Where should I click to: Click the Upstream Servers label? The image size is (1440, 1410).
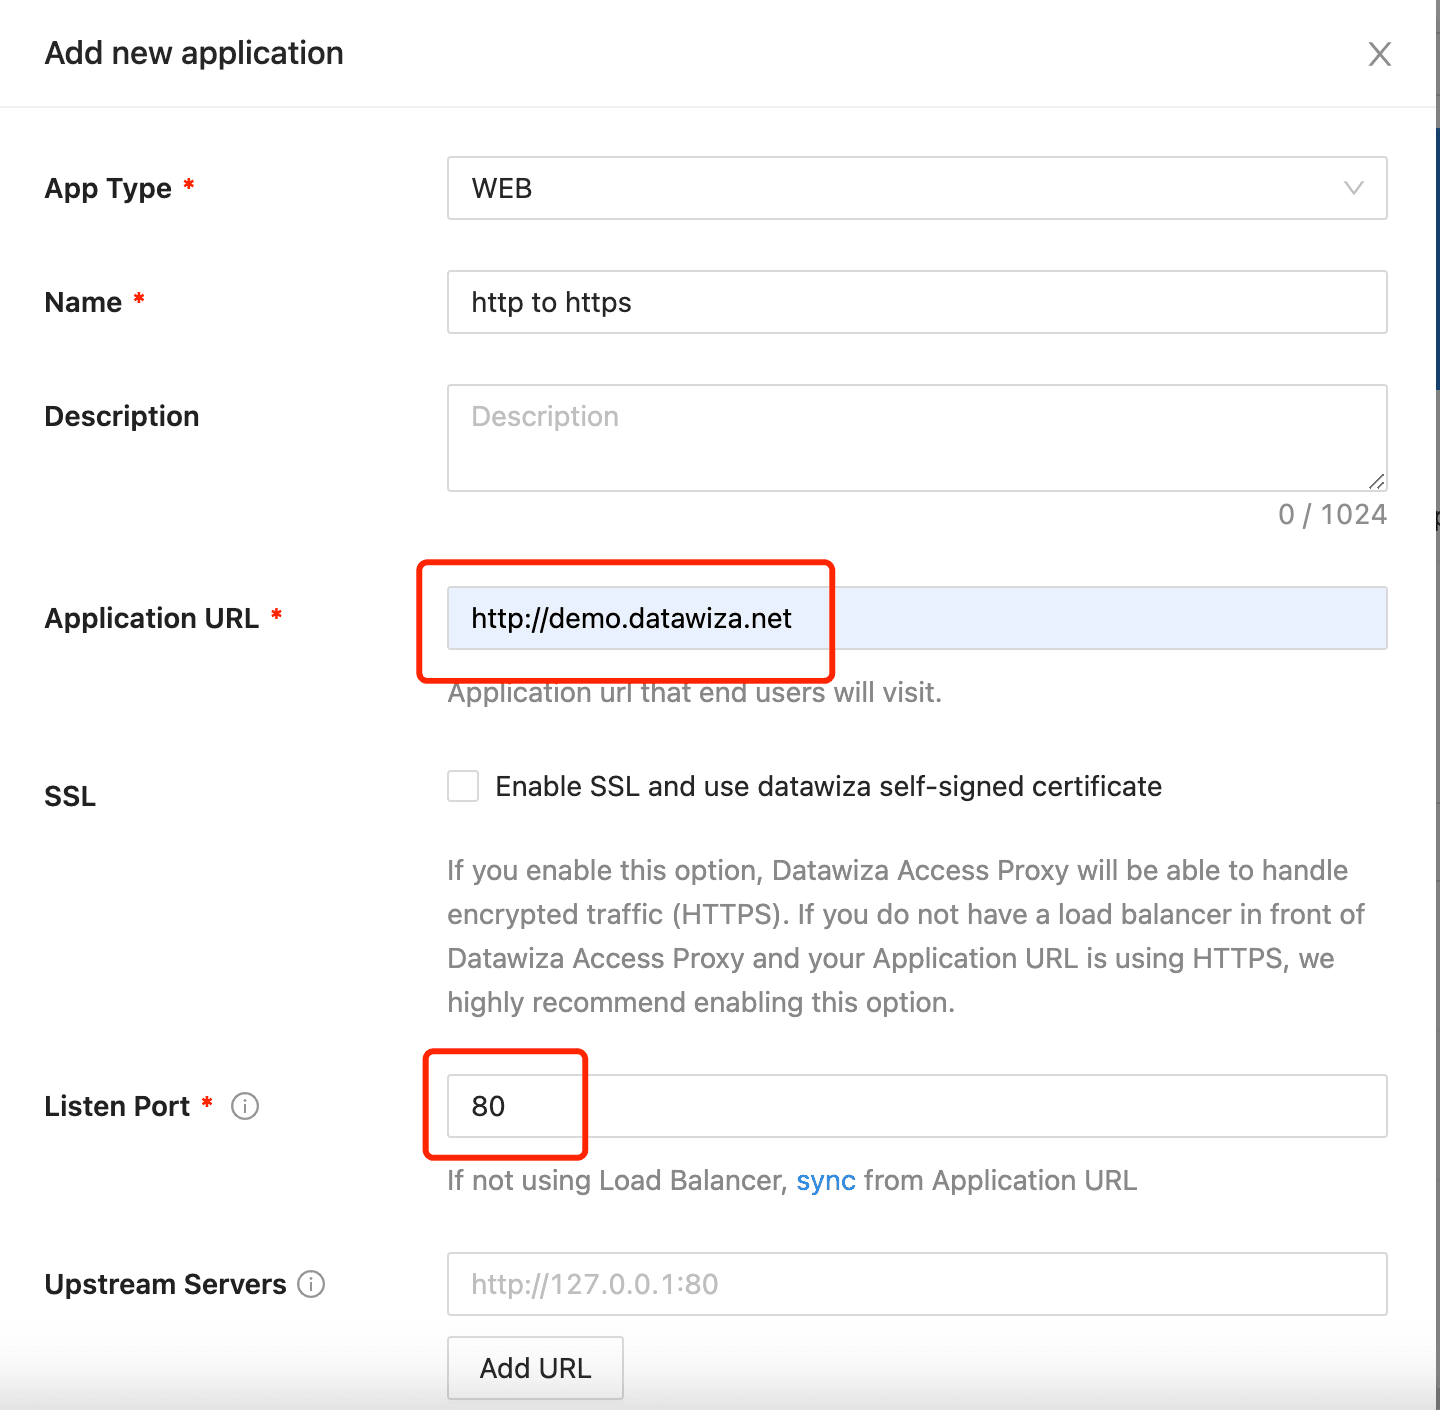[166, 1284]
